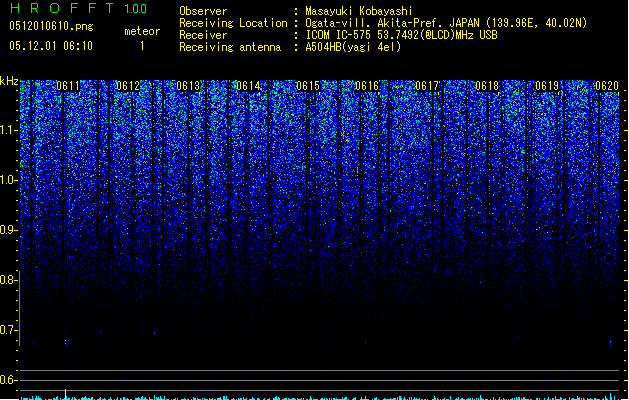629x400 pixels.
Task: Click the 1.0 frequency axis label
Action: point(8,180)
